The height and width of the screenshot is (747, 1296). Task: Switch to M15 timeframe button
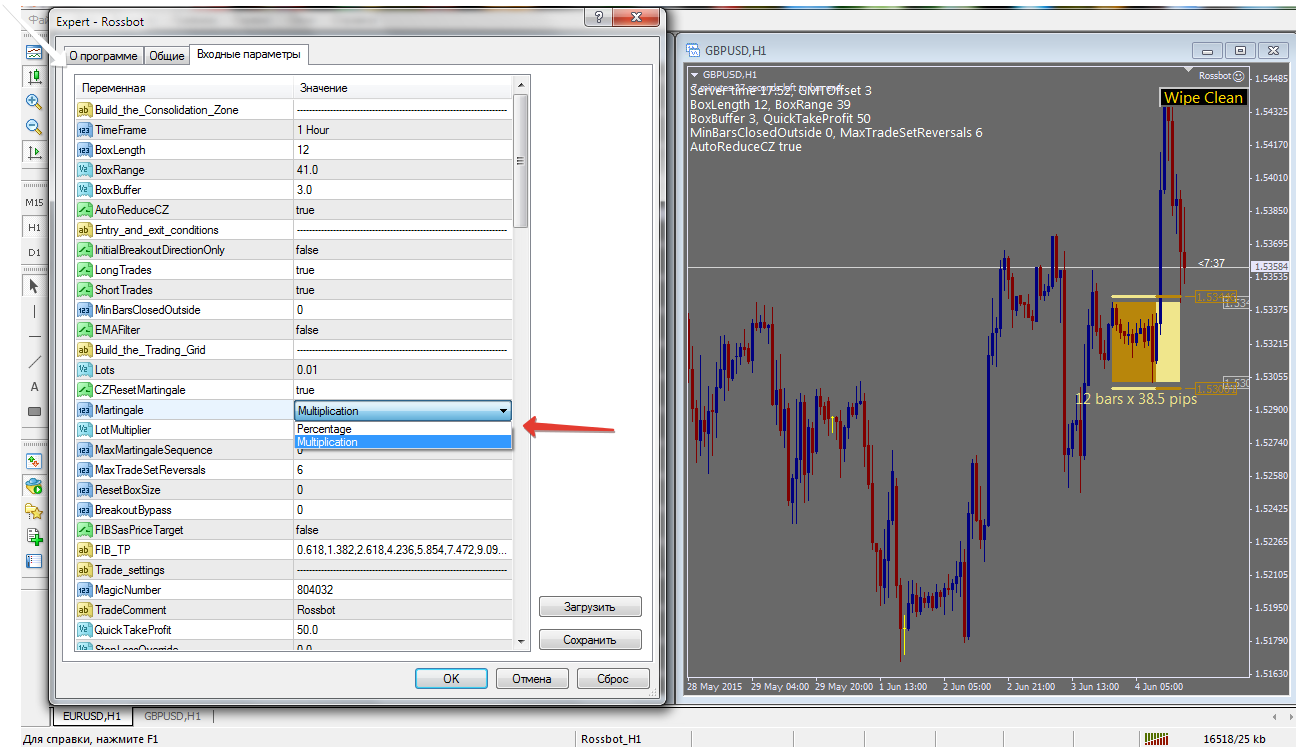pos(34,203)
